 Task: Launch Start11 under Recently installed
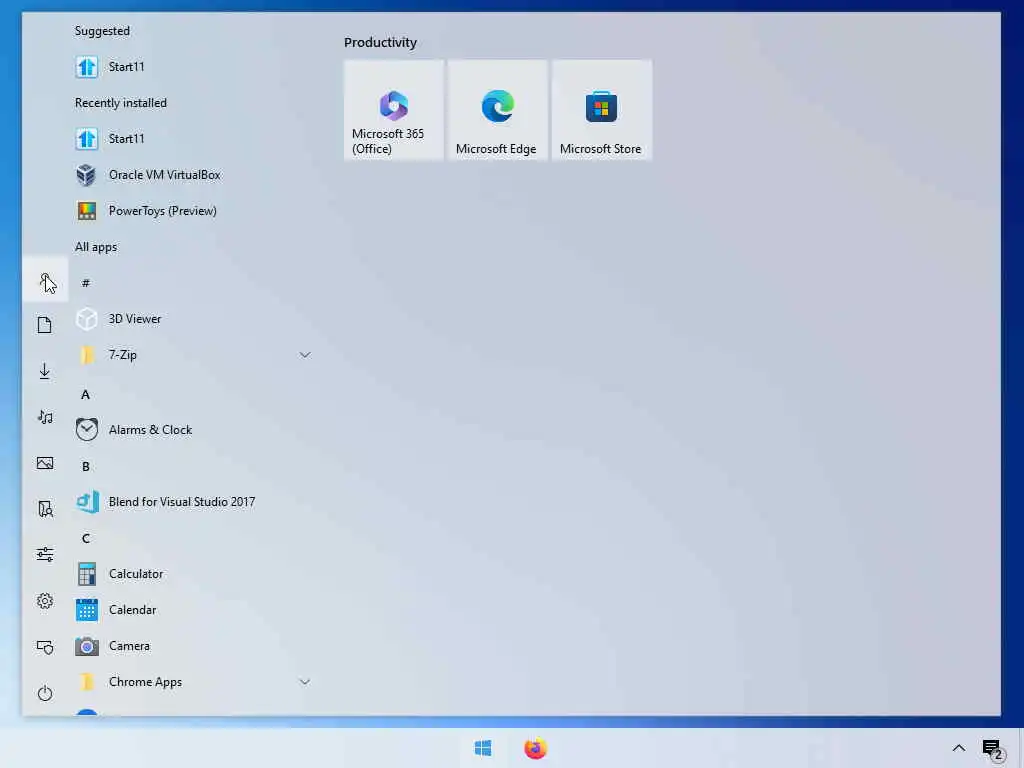coord(194,138)
